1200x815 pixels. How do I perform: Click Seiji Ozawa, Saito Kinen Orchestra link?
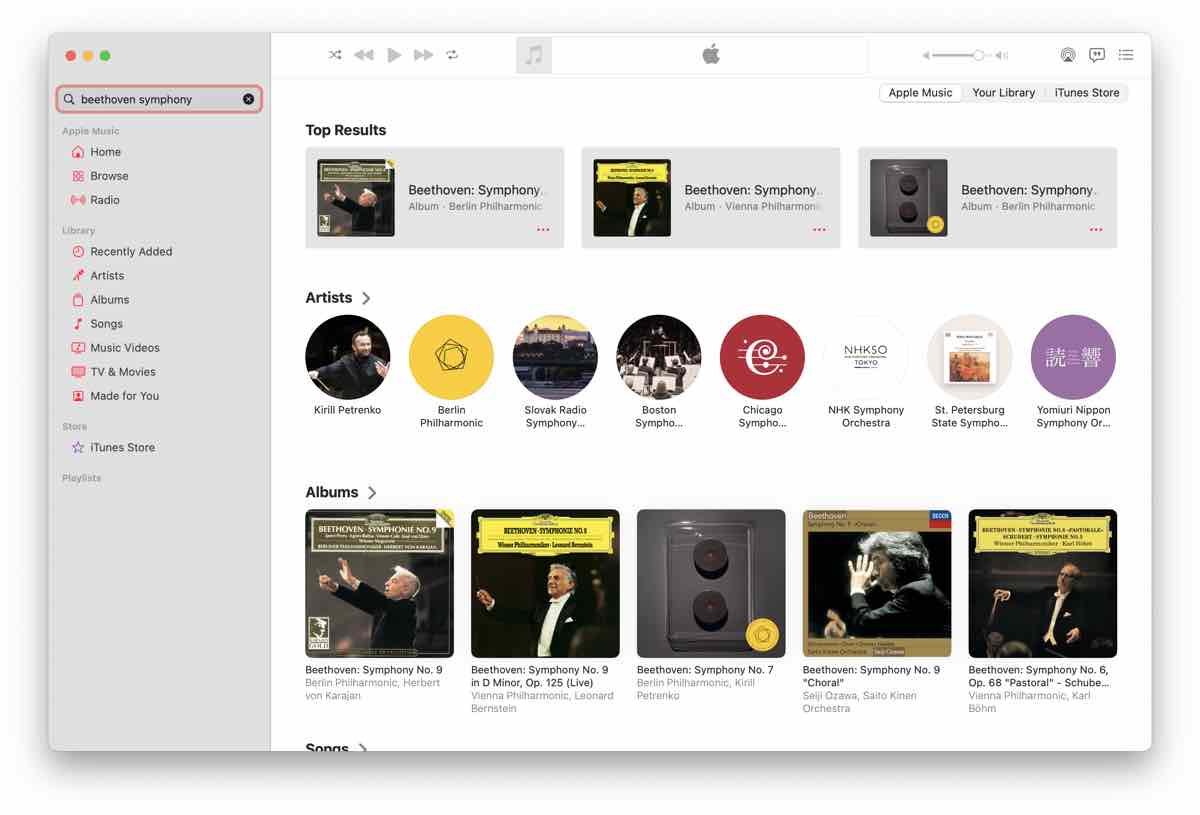click(x=859, y=702)
